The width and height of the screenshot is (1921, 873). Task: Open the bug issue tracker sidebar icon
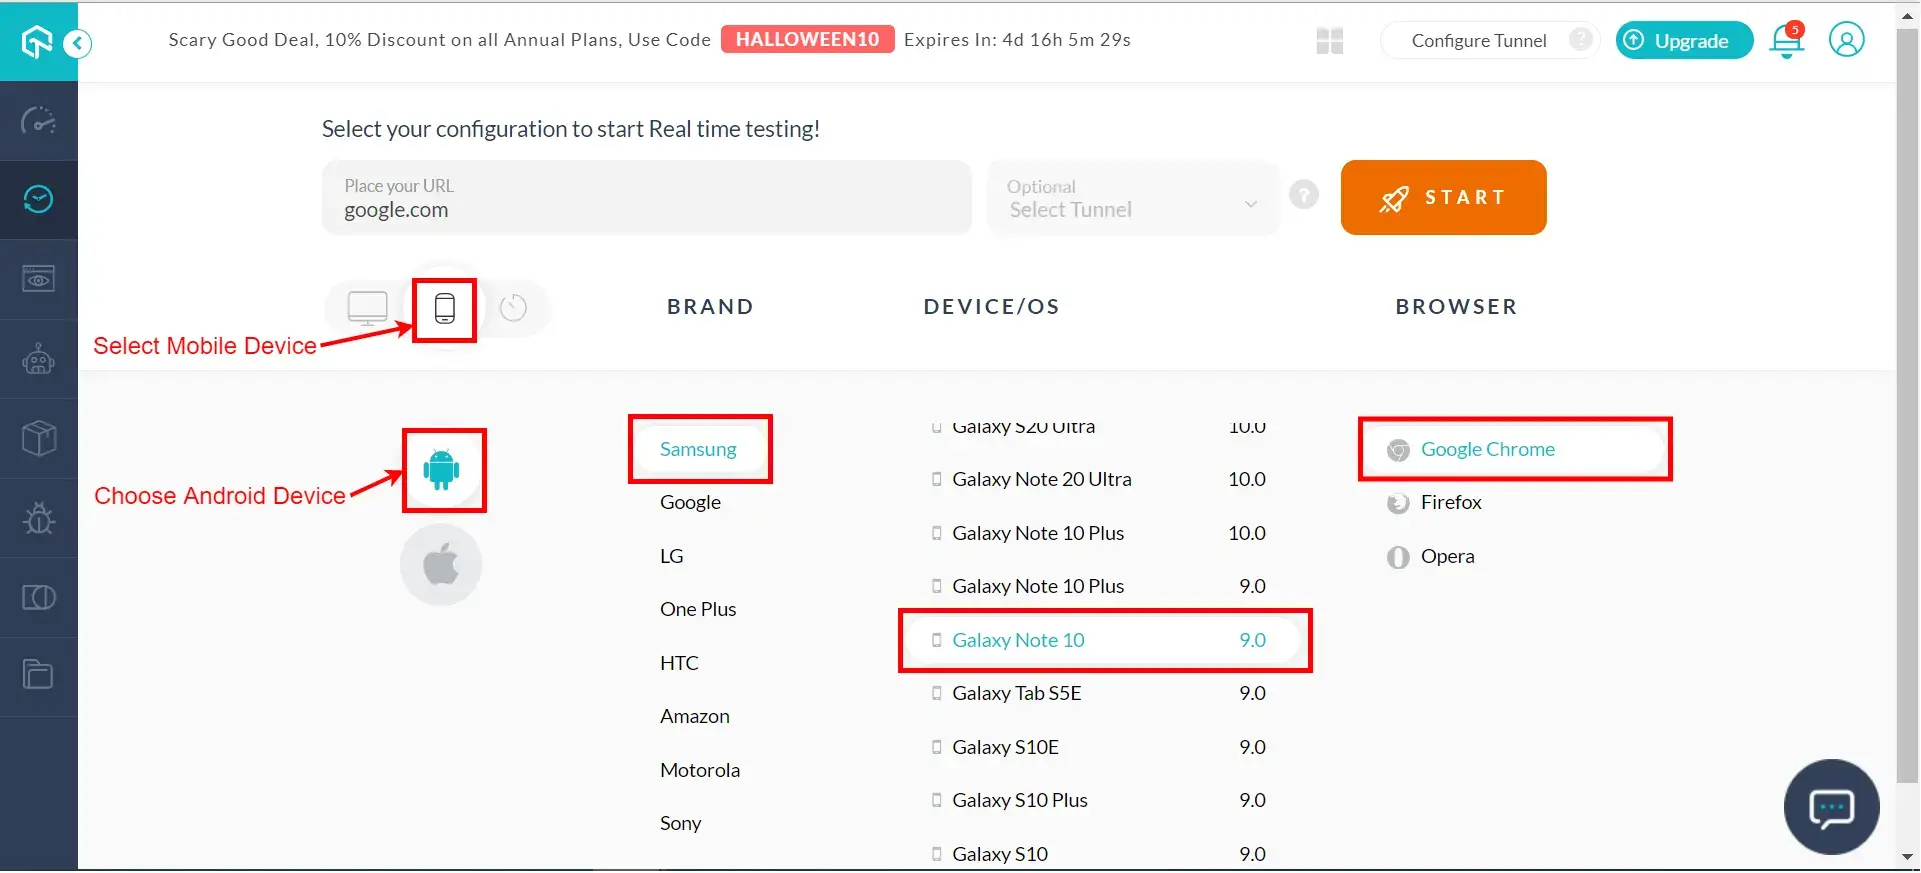[38, 518]
